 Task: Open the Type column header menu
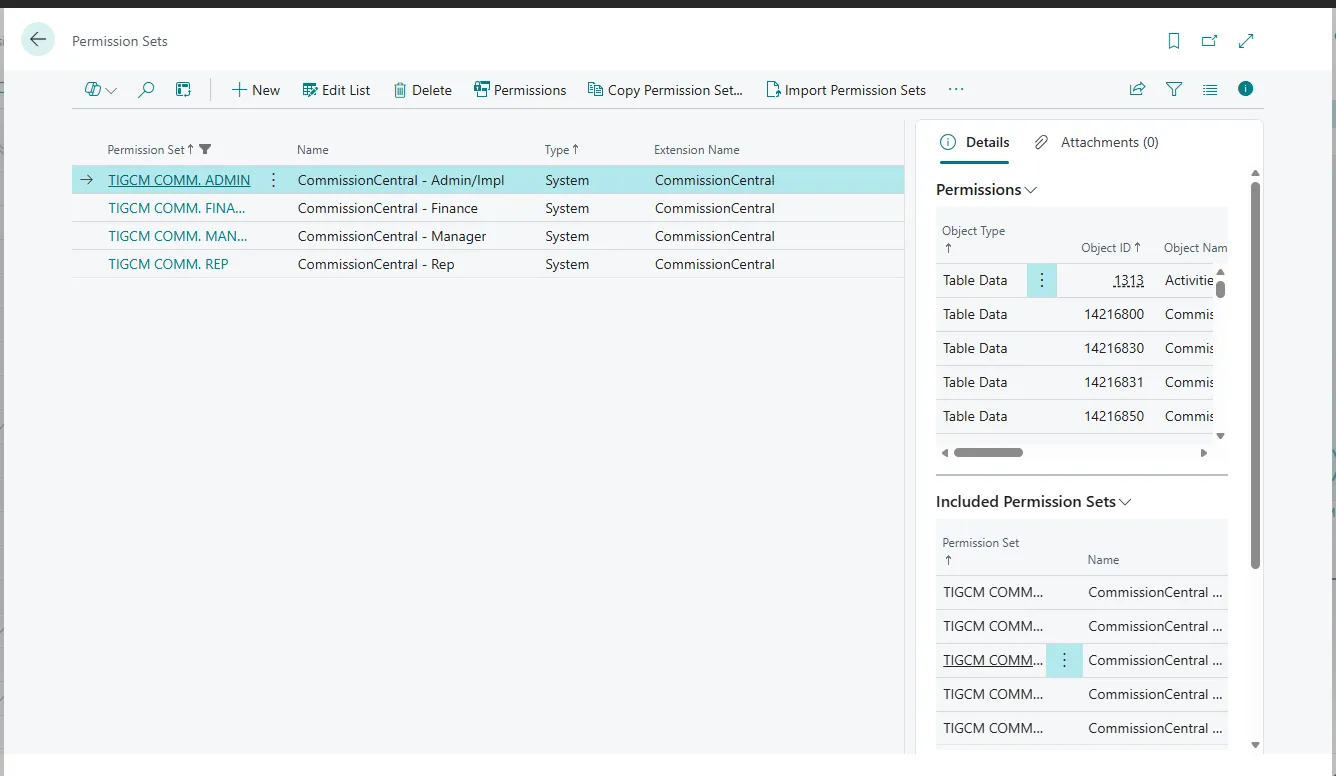point(562,150)
